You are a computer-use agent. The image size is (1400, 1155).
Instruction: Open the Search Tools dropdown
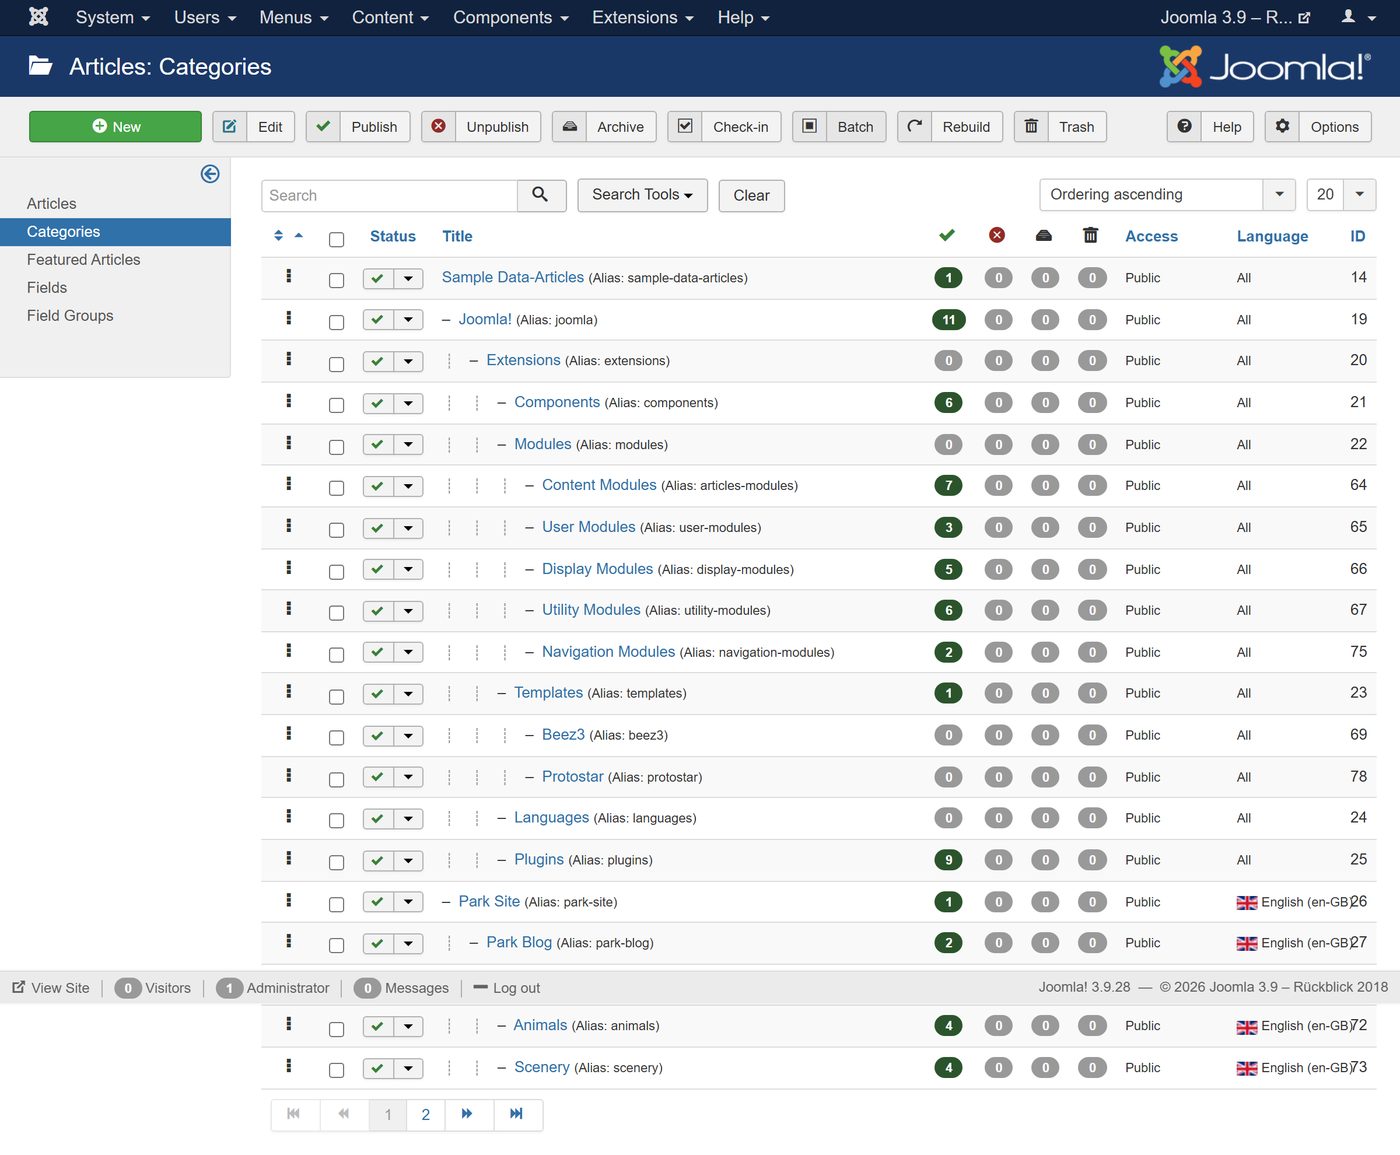[642, 195]
